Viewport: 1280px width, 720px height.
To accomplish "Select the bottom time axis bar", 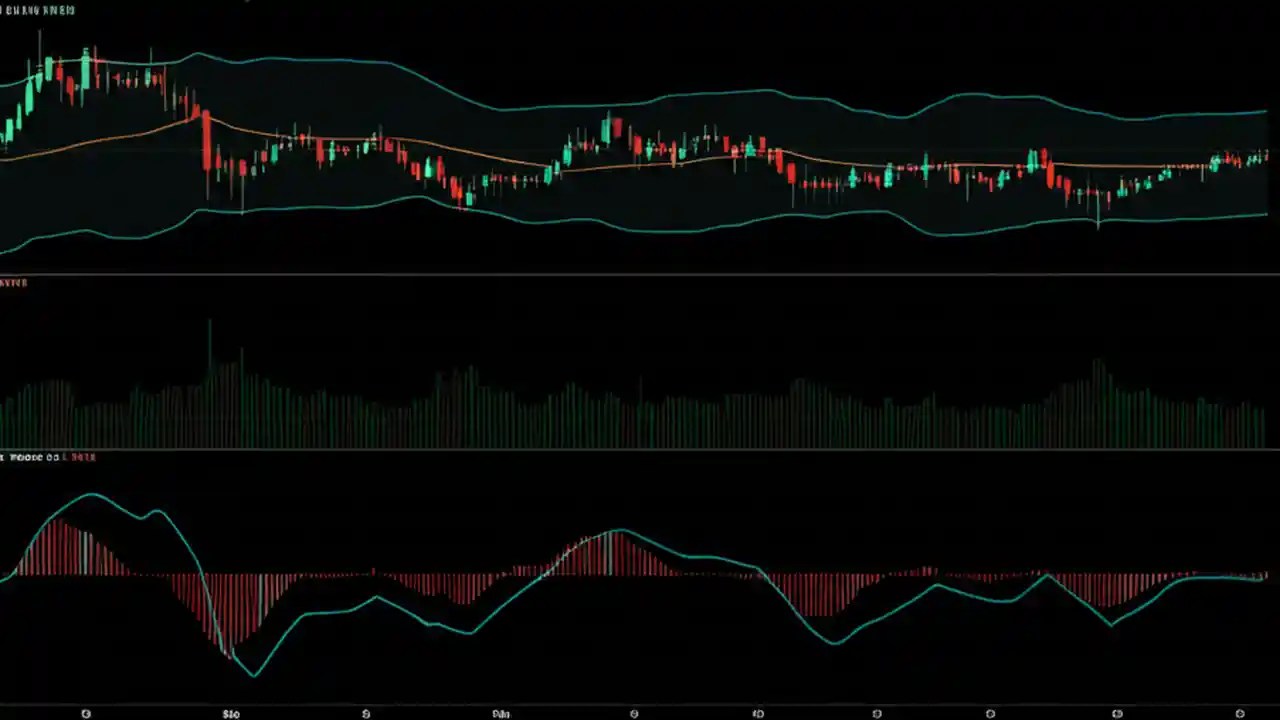I will [x=640, y=713].
